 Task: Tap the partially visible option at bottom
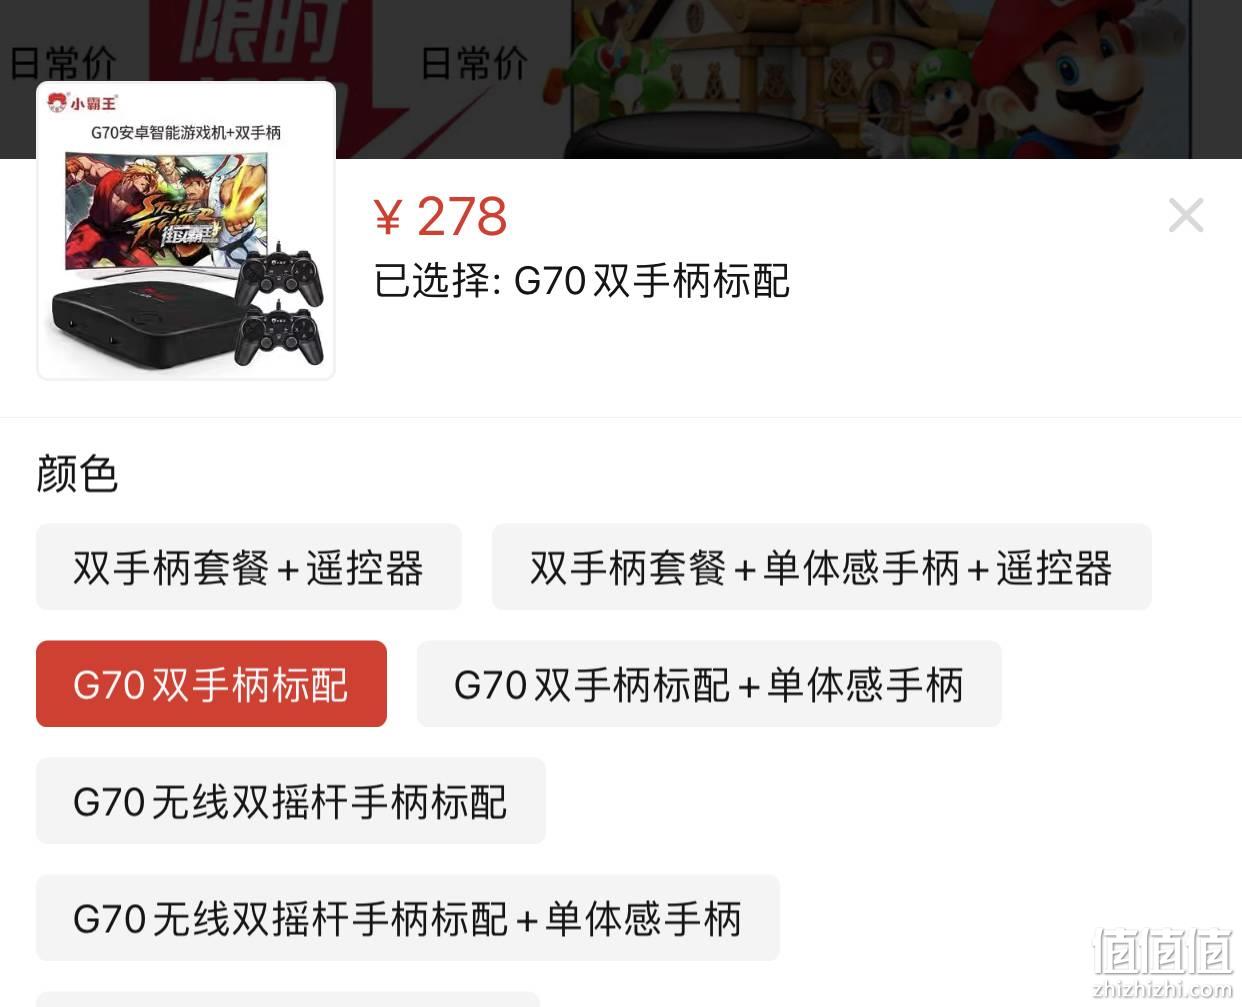click(x=288, y=999)
